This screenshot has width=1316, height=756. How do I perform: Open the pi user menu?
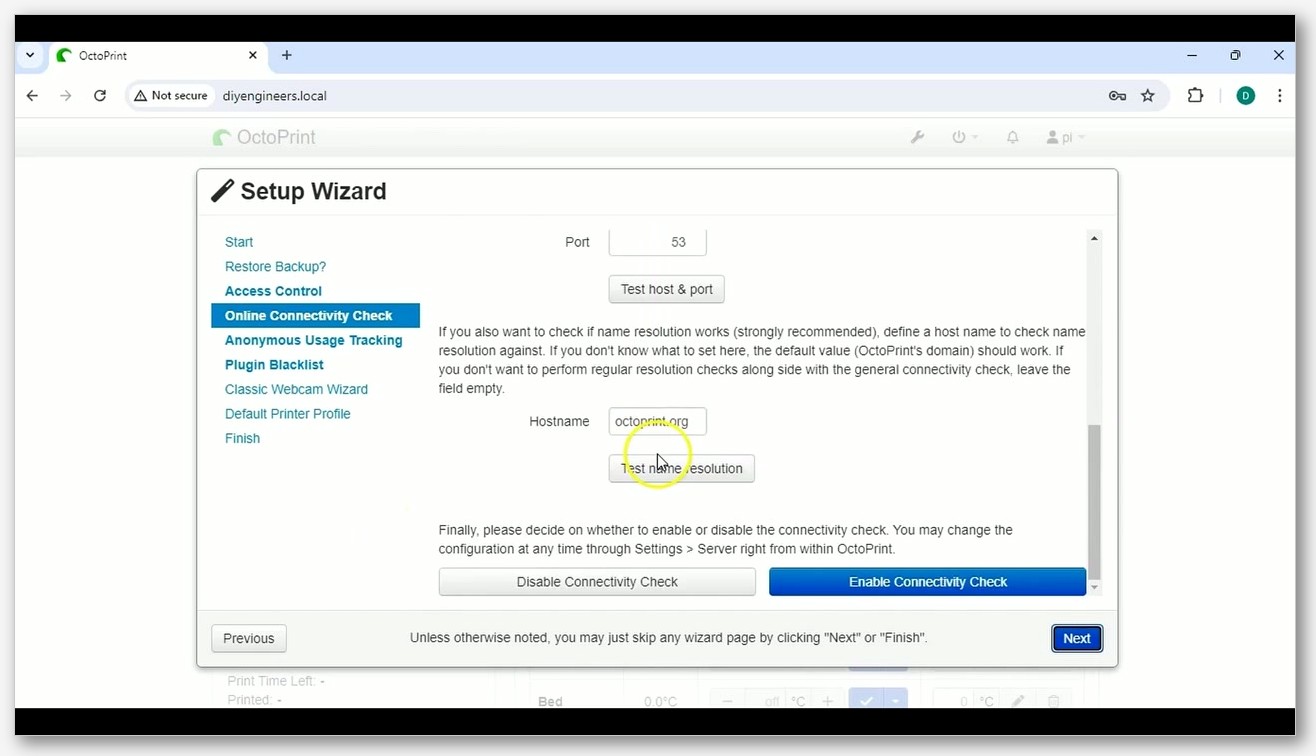click(x=1065, y=137)
